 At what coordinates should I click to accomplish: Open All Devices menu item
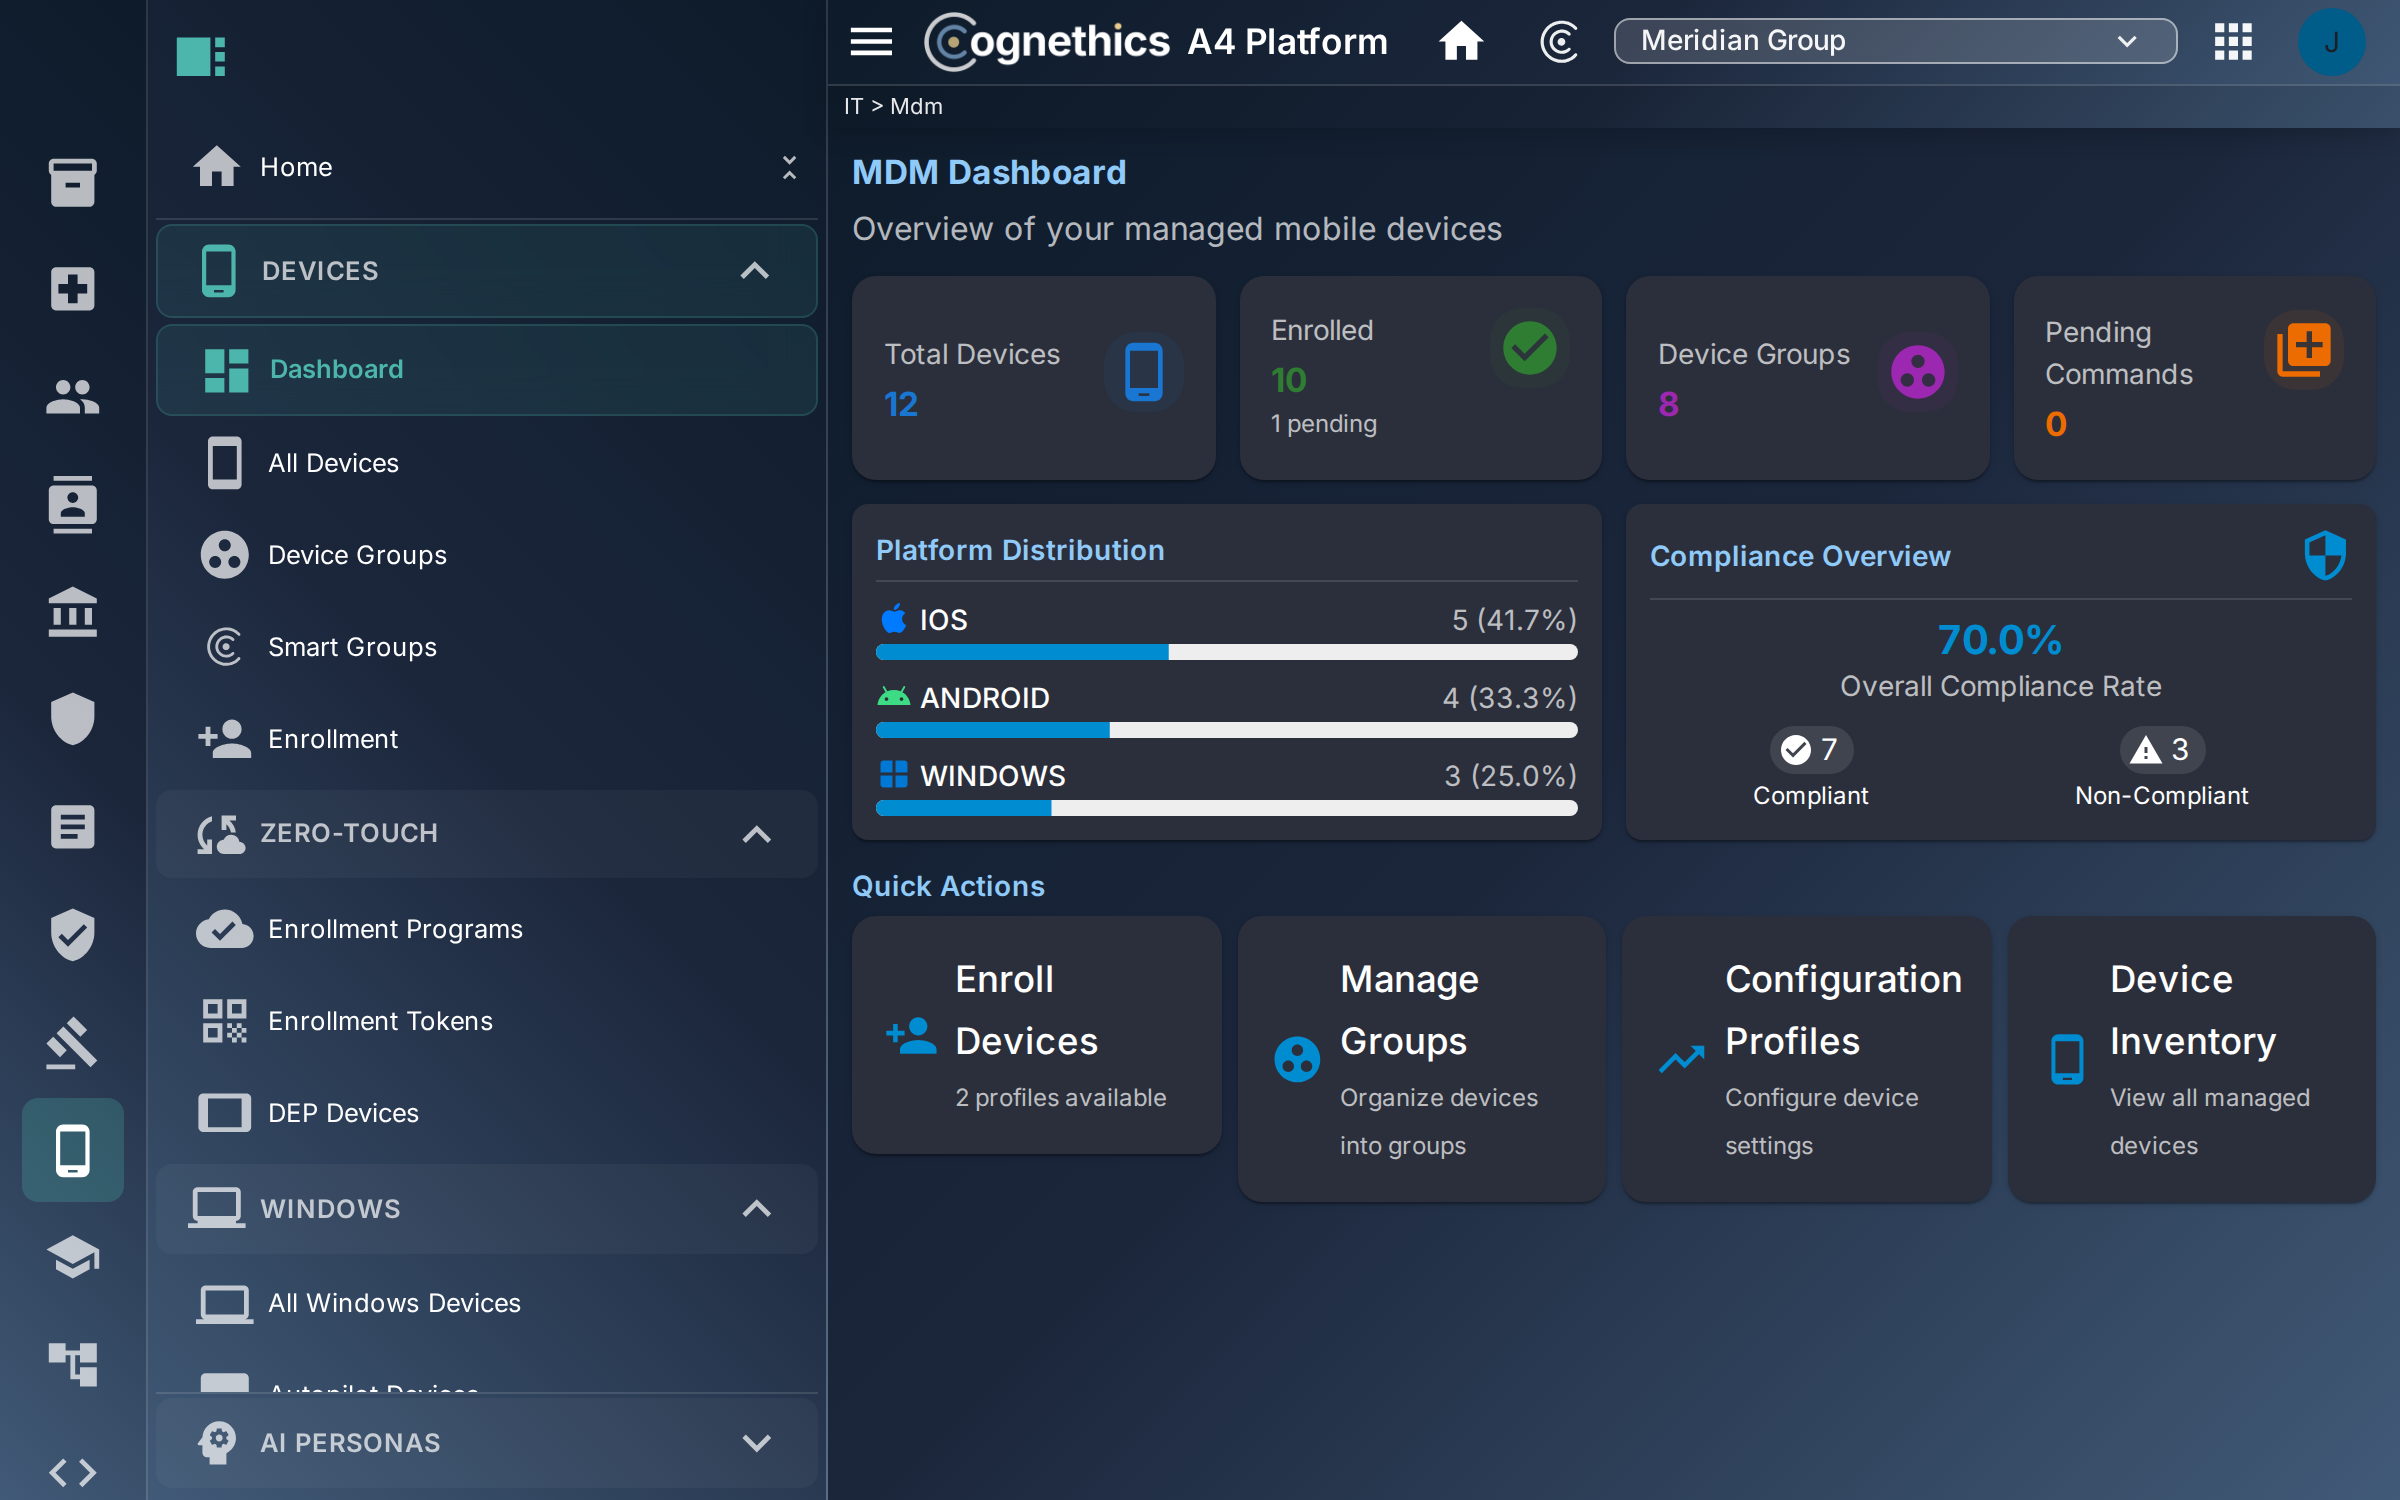(x=487, y=463)
